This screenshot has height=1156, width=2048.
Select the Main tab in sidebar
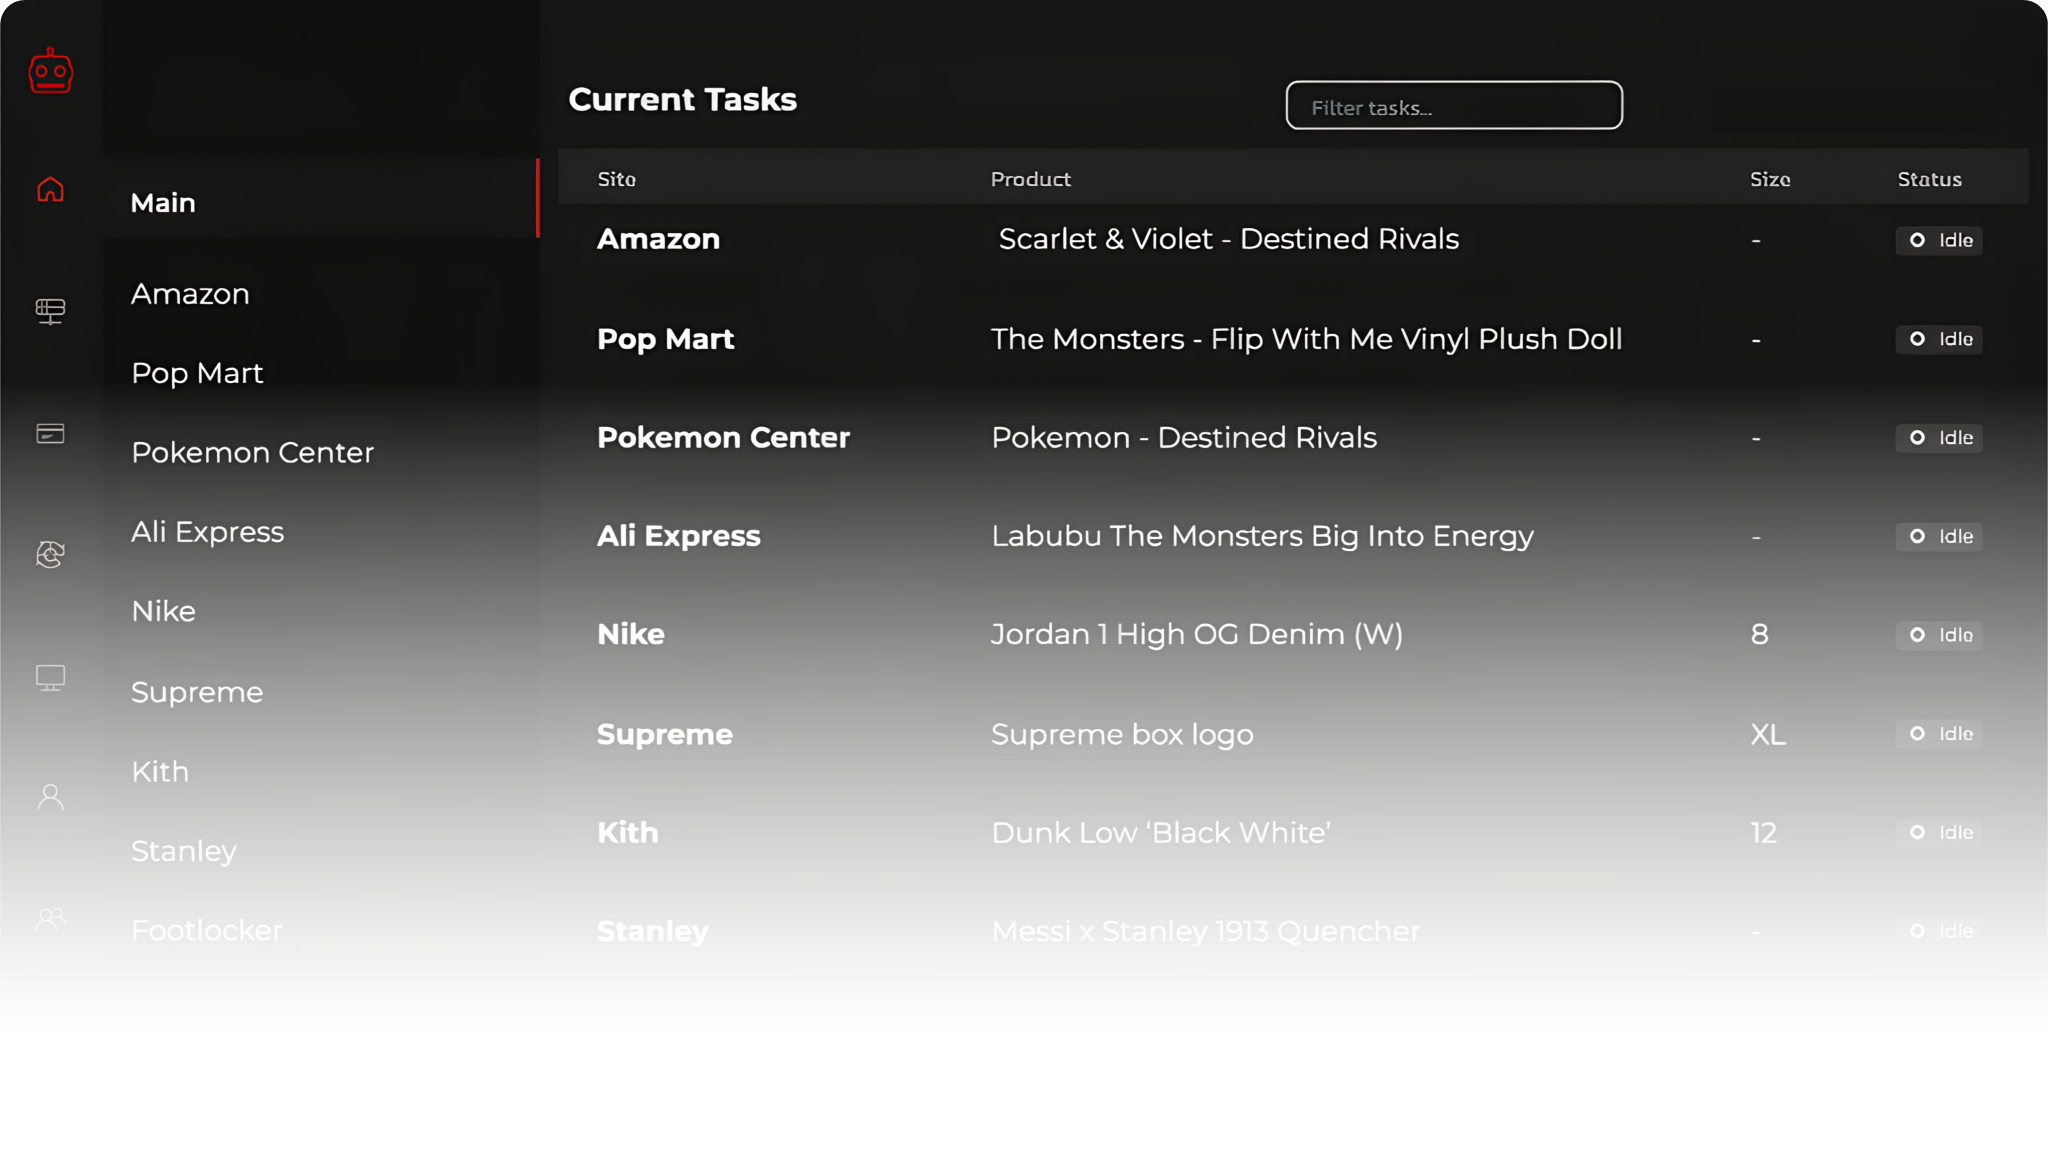164,203
